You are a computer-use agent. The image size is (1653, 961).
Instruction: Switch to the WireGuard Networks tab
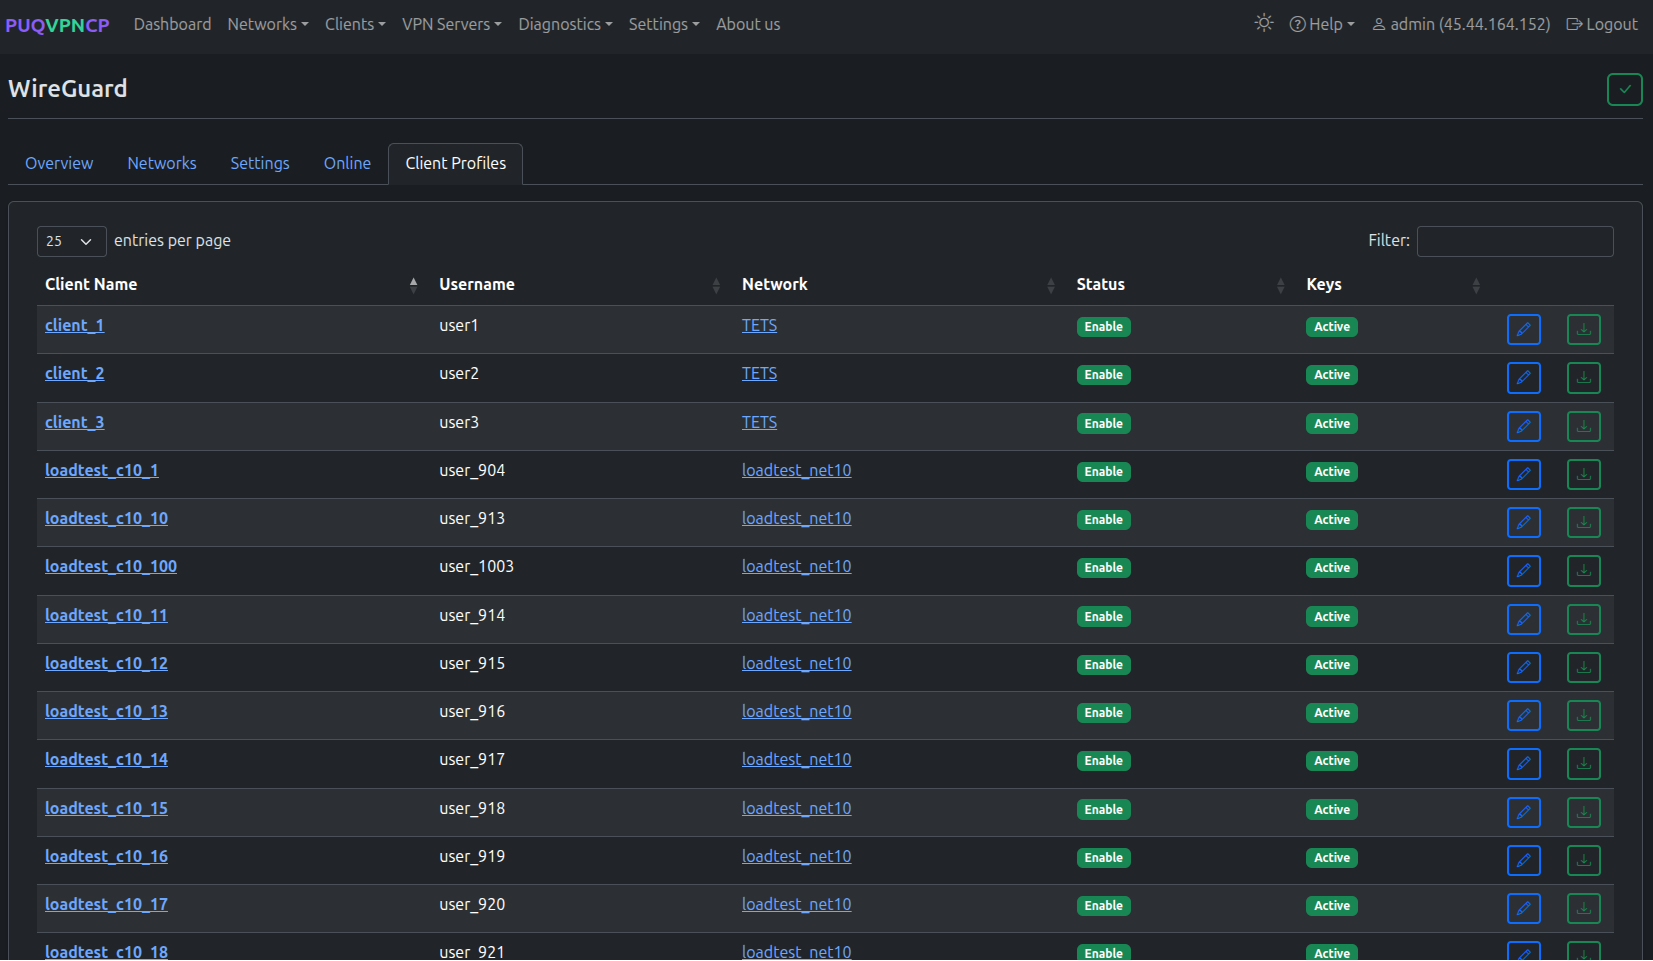tap(162, 163)
